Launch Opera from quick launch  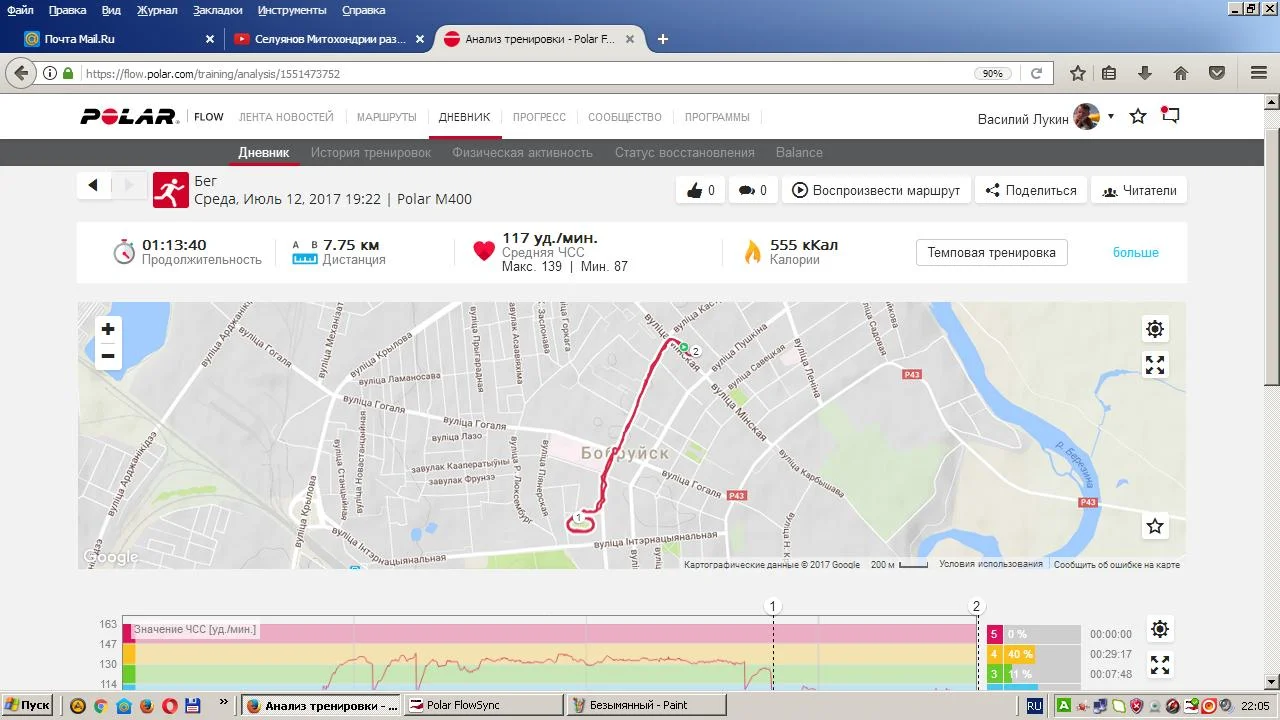[170, 705]
